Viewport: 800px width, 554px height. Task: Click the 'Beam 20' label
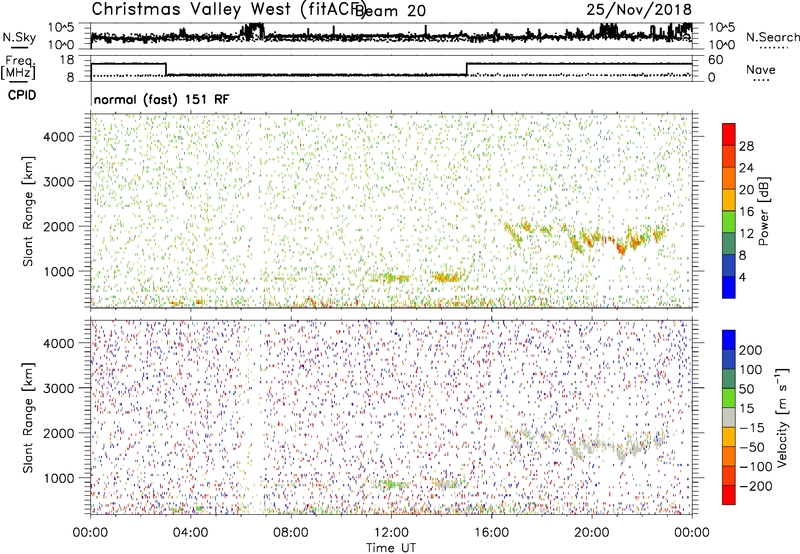(390, 11)
